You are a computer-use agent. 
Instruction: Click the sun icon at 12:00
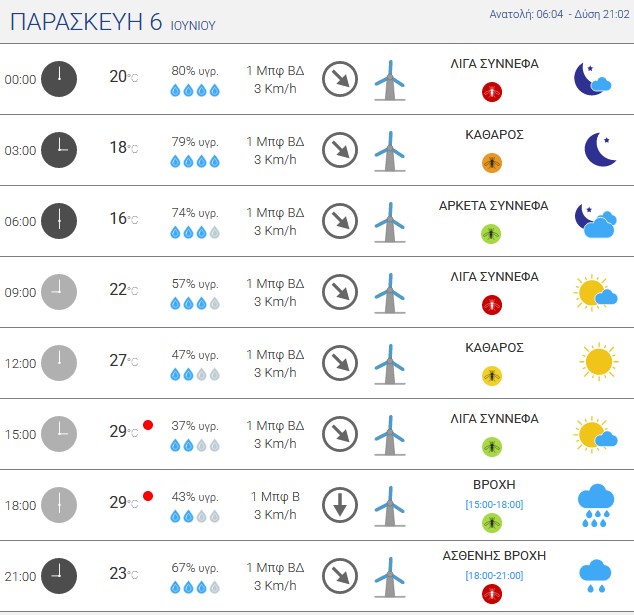(x=598, y=361)
